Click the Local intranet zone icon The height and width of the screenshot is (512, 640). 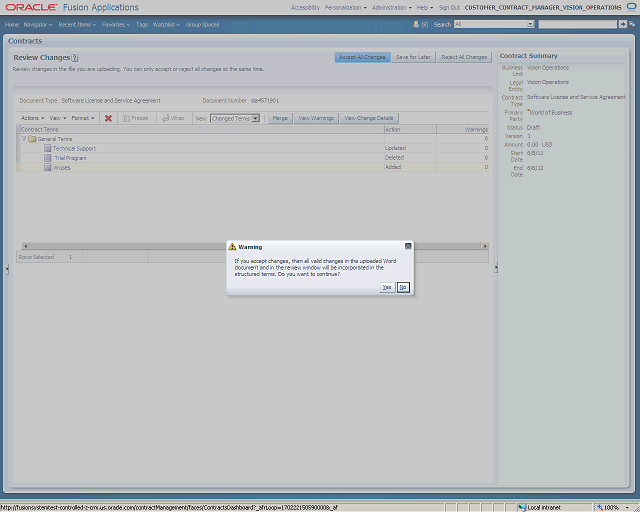tap(522, 508)
